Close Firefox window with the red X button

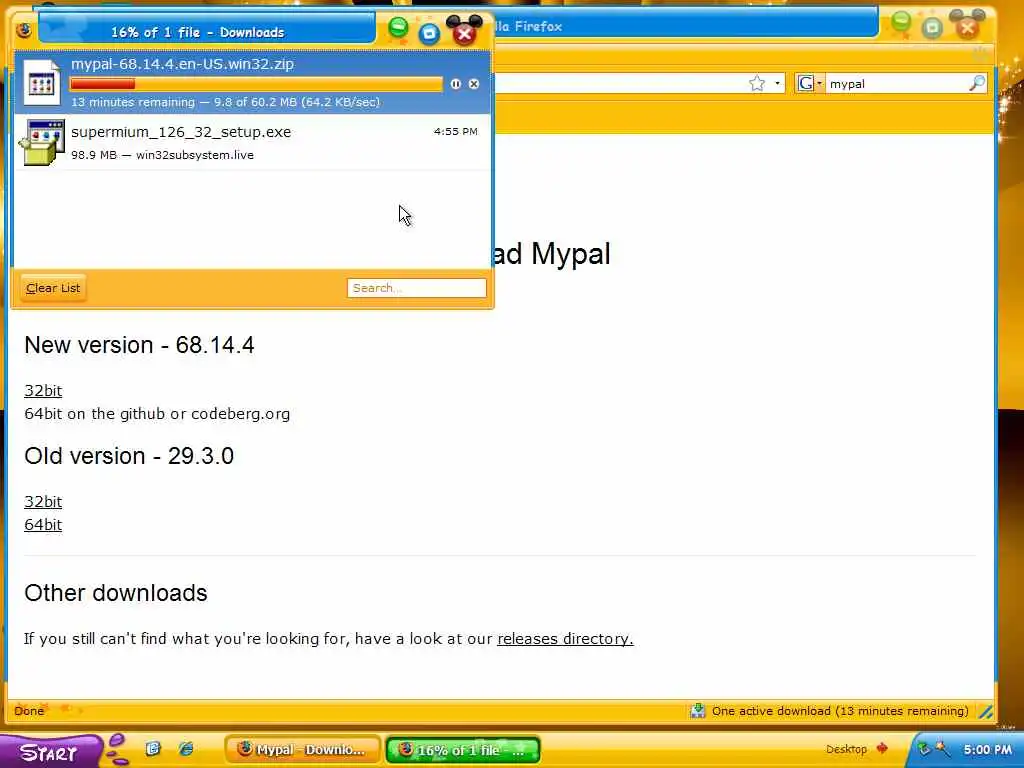click(x=968, y=26)
